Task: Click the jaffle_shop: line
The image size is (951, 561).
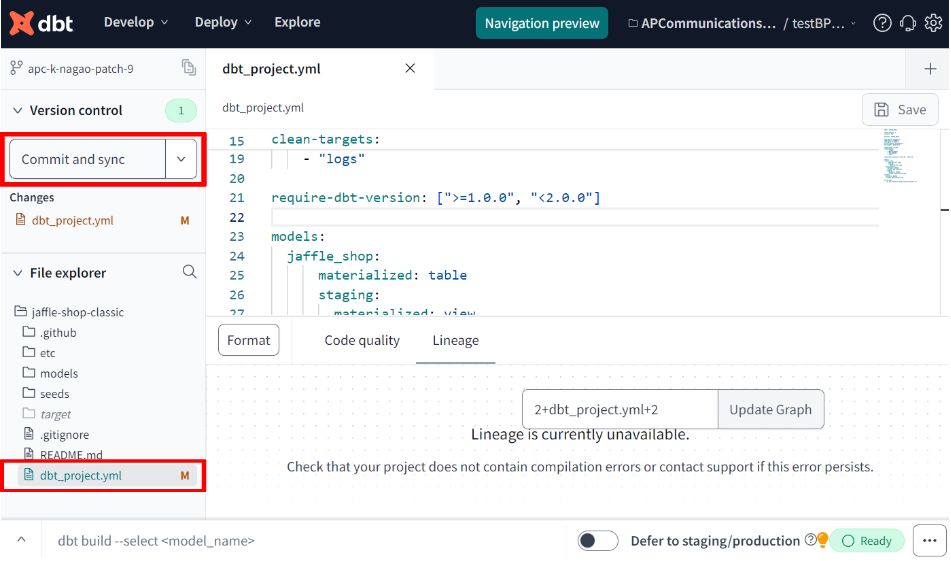Action: (333, 256)
